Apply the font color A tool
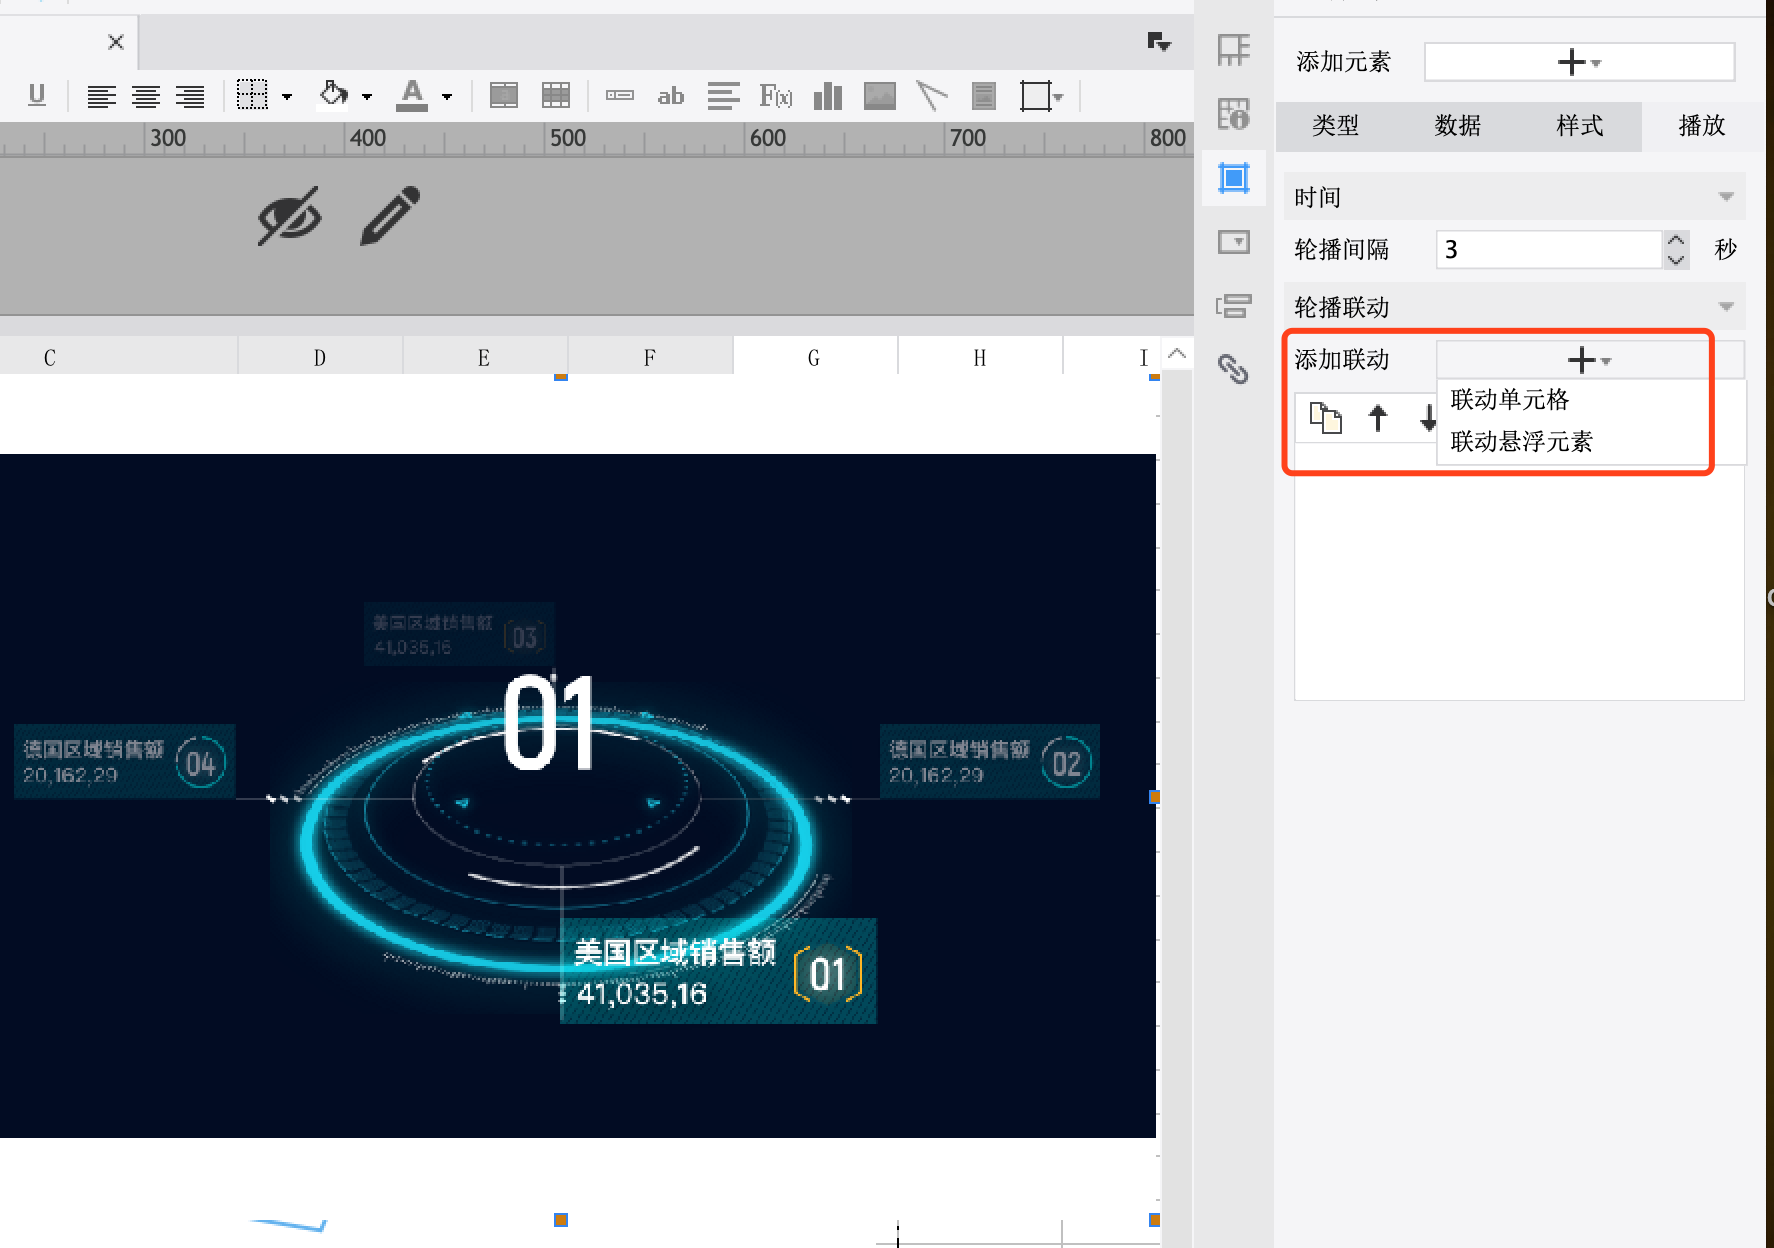 412,95
